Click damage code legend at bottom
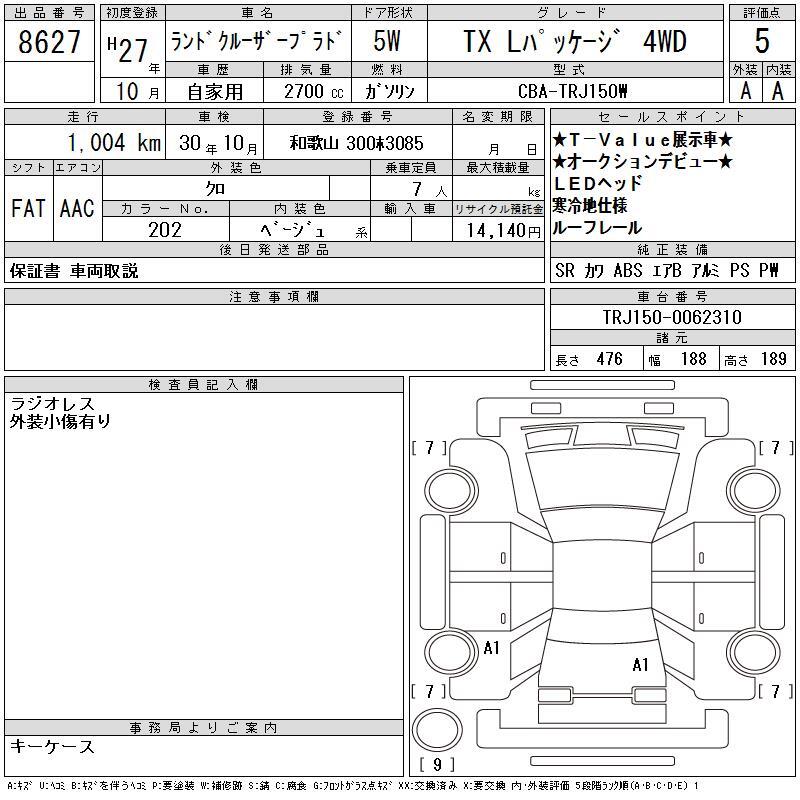 [353, 786]
